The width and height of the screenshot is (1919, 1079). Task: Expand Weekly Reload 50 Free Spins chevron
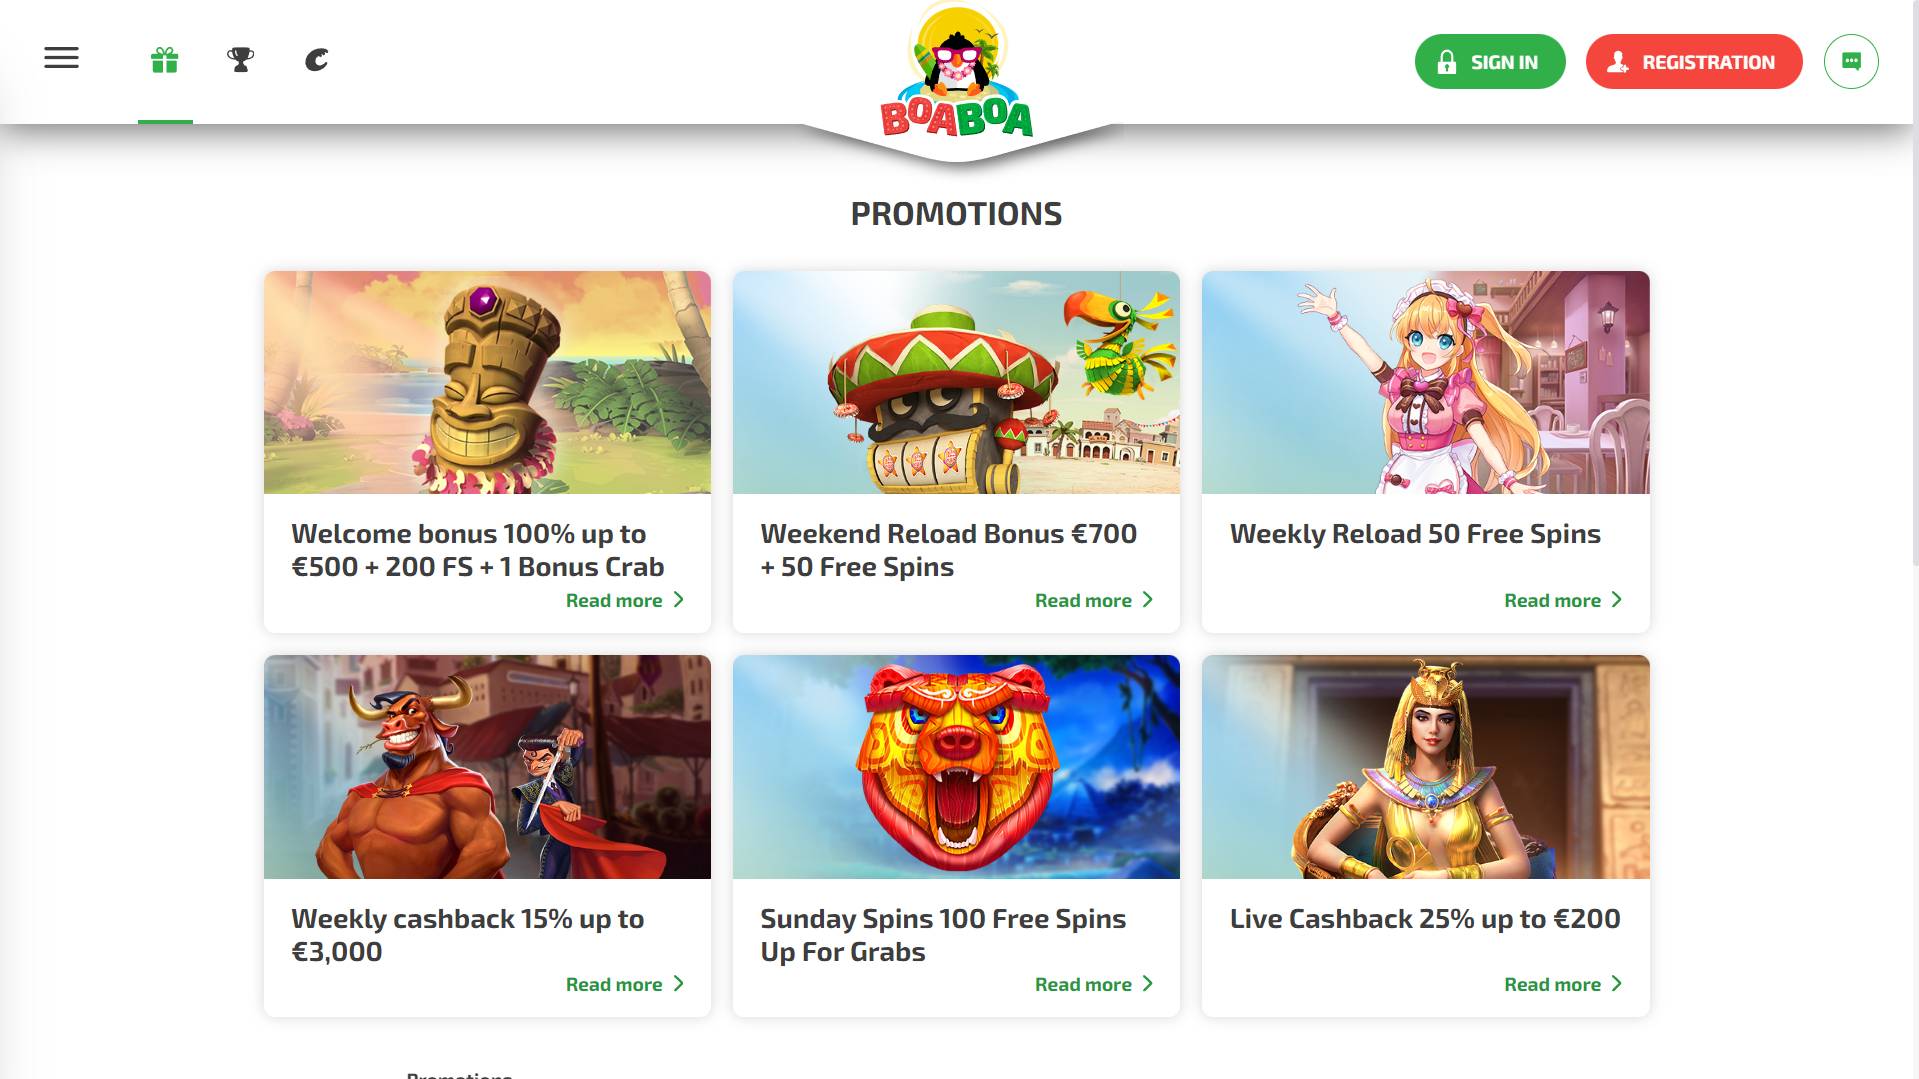[x=1616, y=600]
